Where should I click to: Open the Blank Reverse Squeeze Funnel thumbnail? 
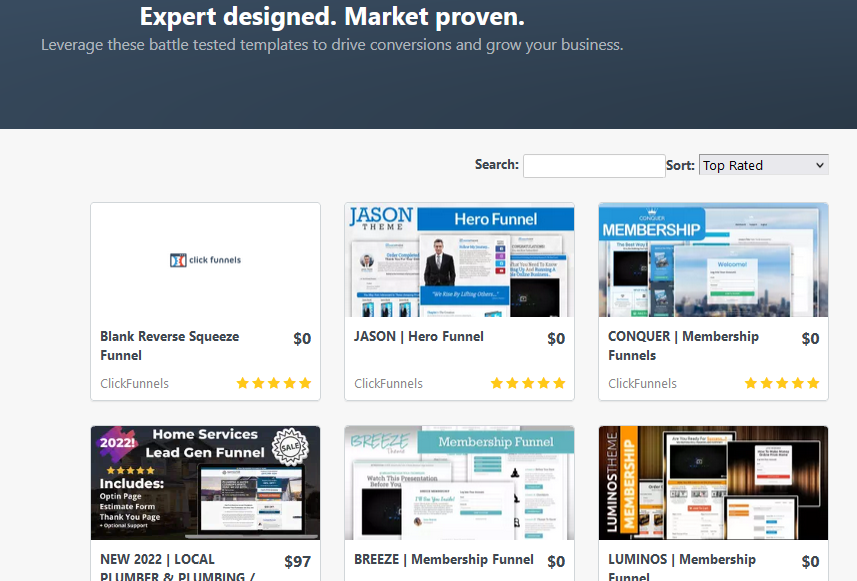tap(206, 260)
